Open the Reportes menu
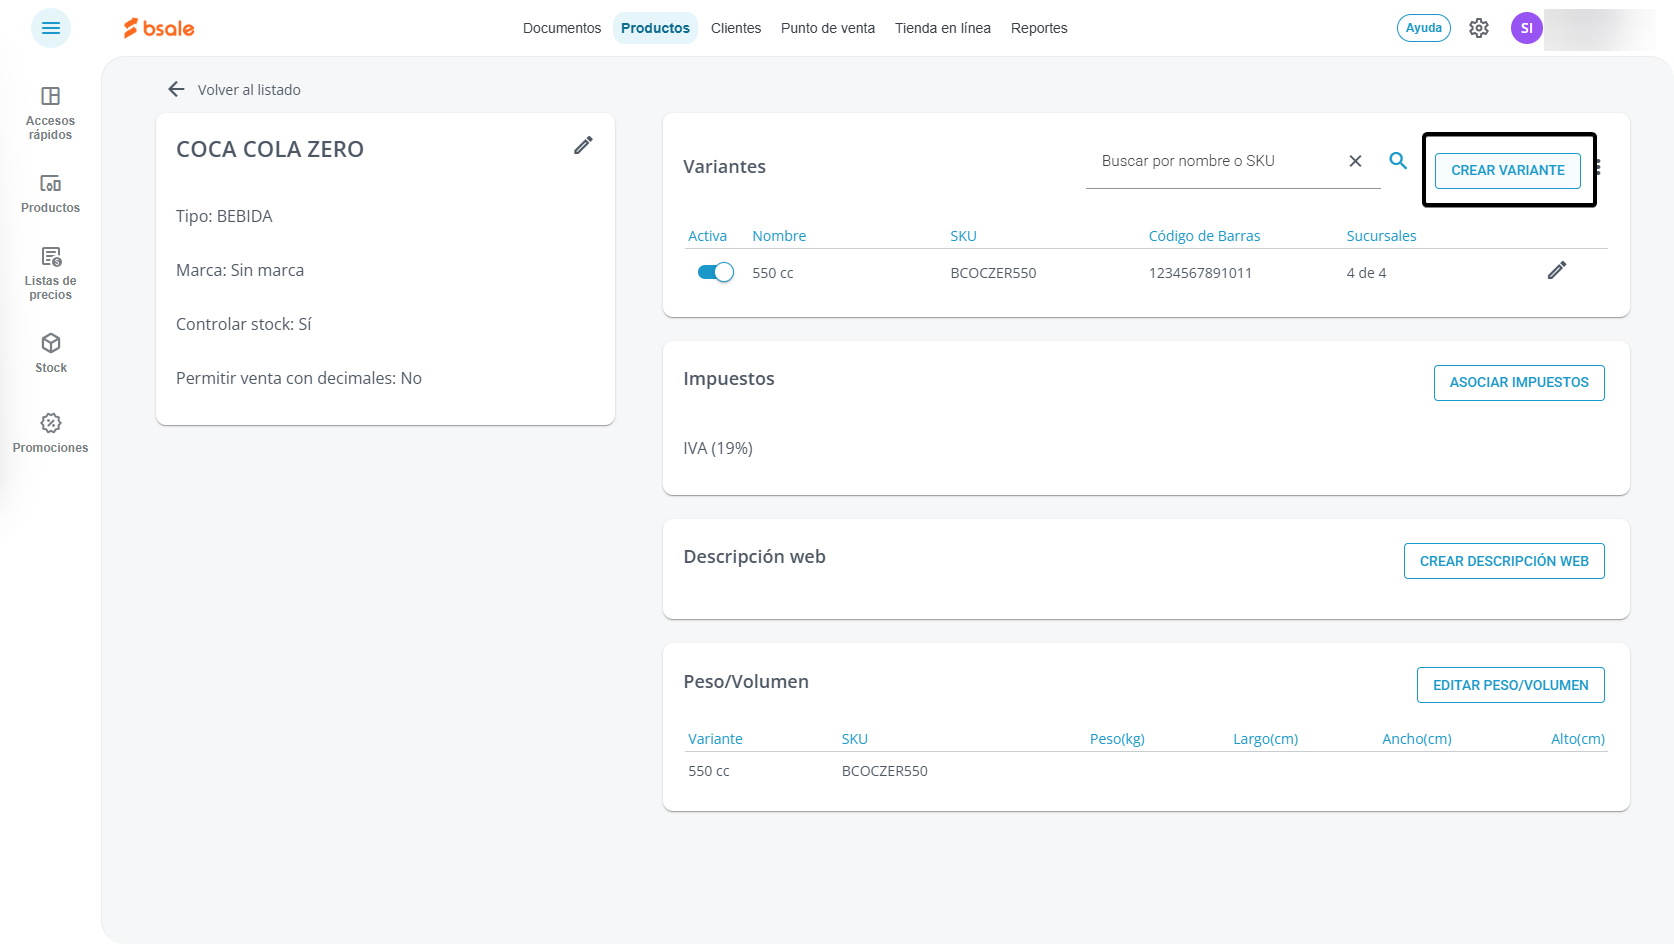Viewport: 1674px width, 944px height. pyautogui.click(x=1039, y=28)
